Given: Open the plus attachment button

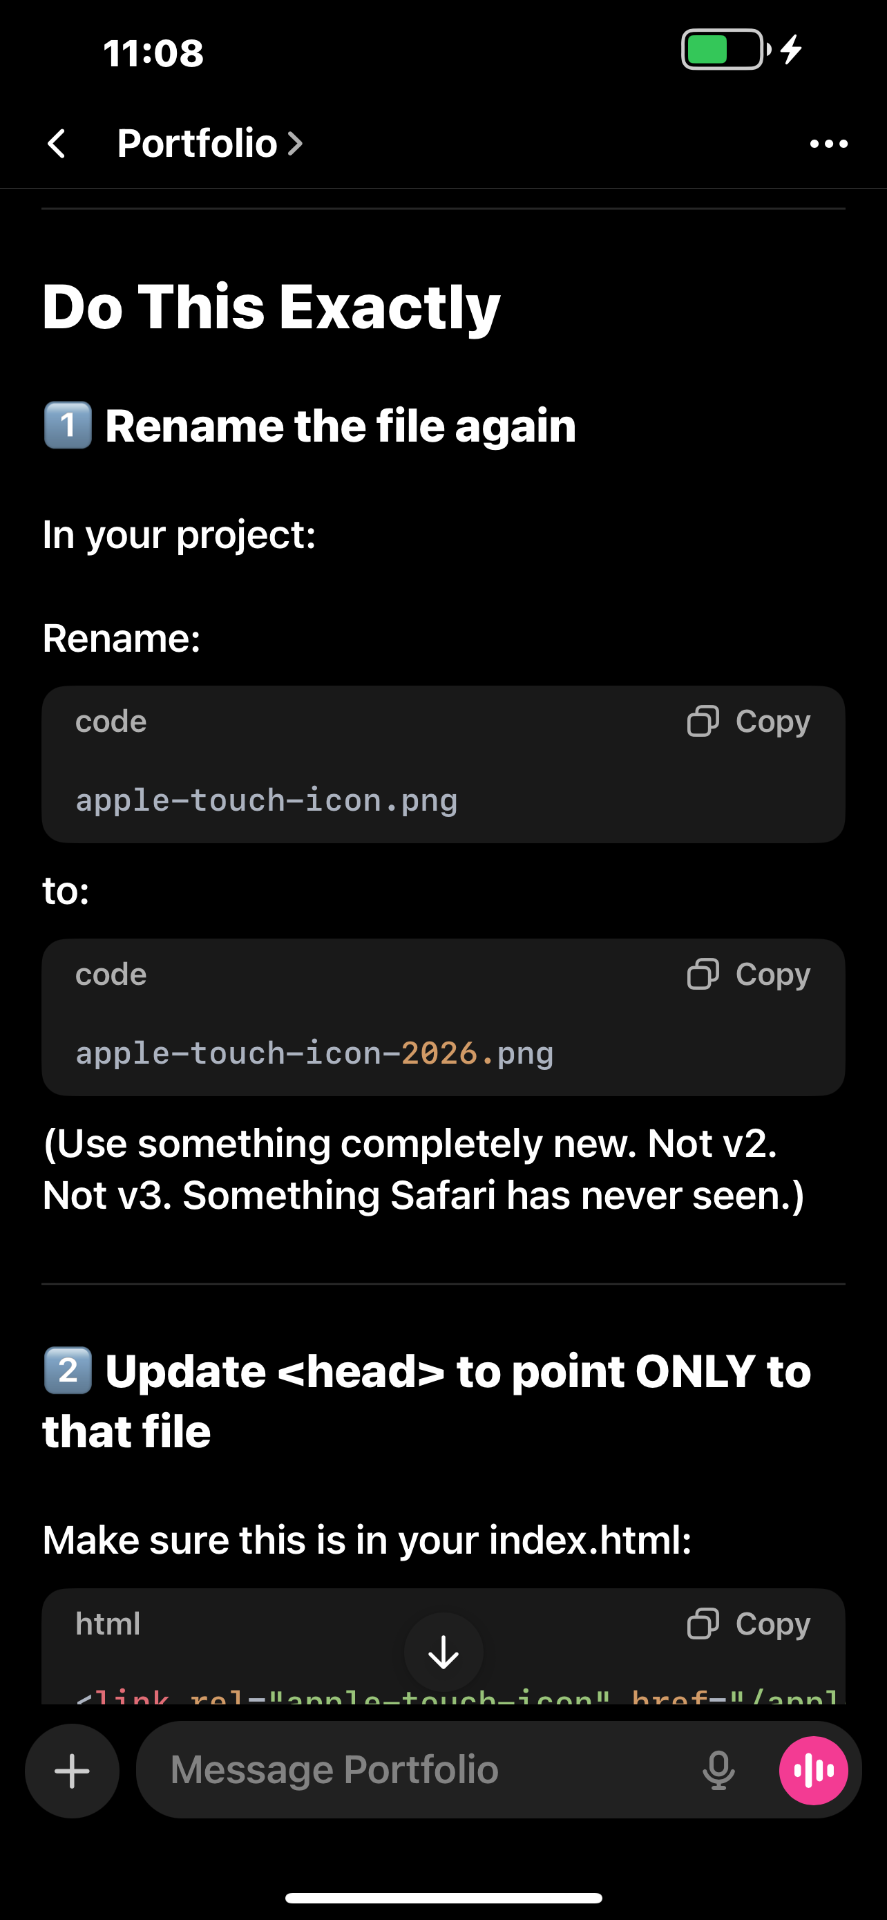Looking at the screenshot, I should point(72,1771).
